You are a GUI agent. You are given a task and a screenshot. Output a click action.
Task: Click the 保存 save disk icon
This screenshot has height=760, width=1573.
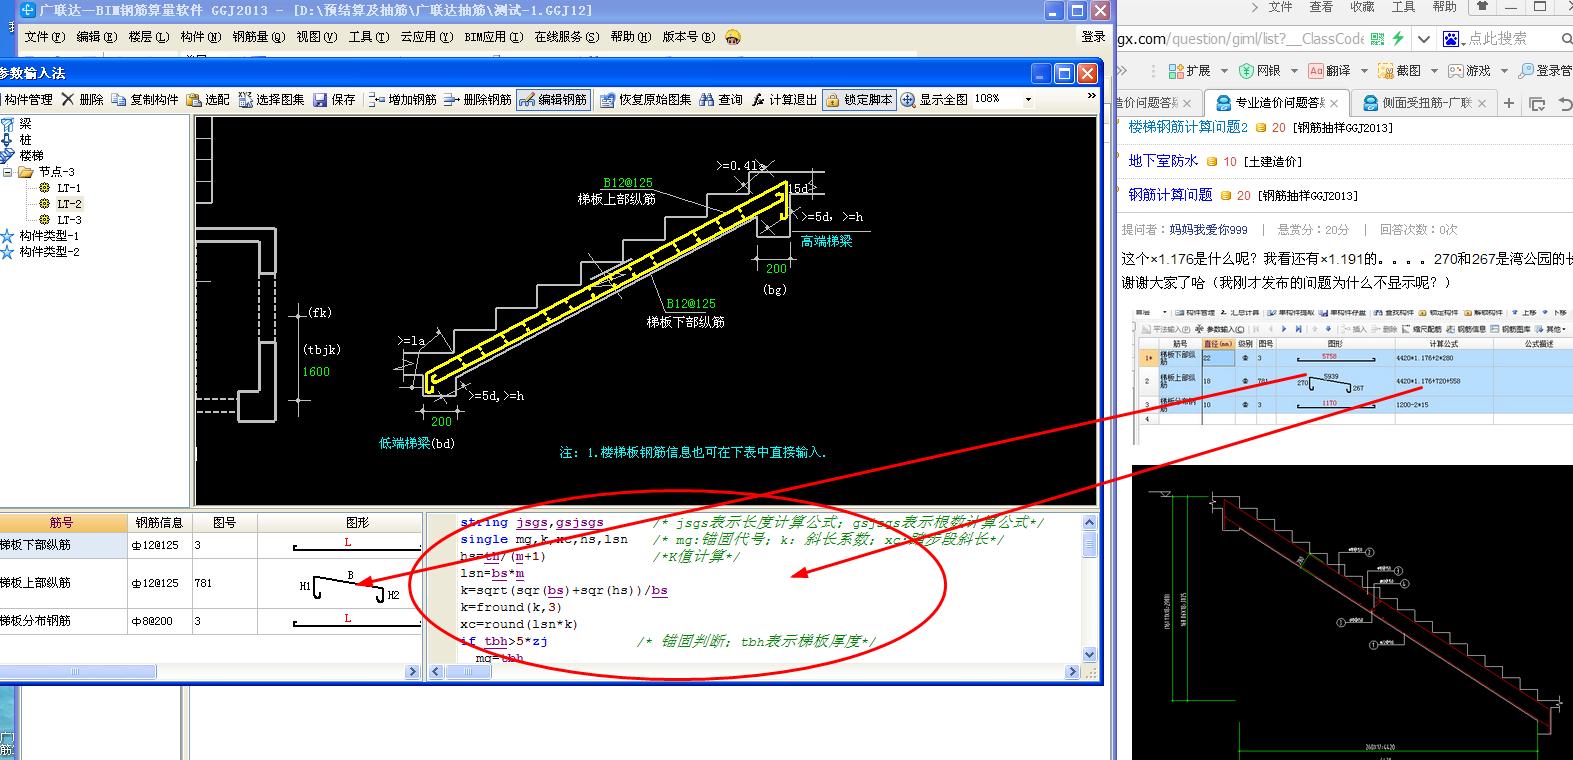(320, 99)
